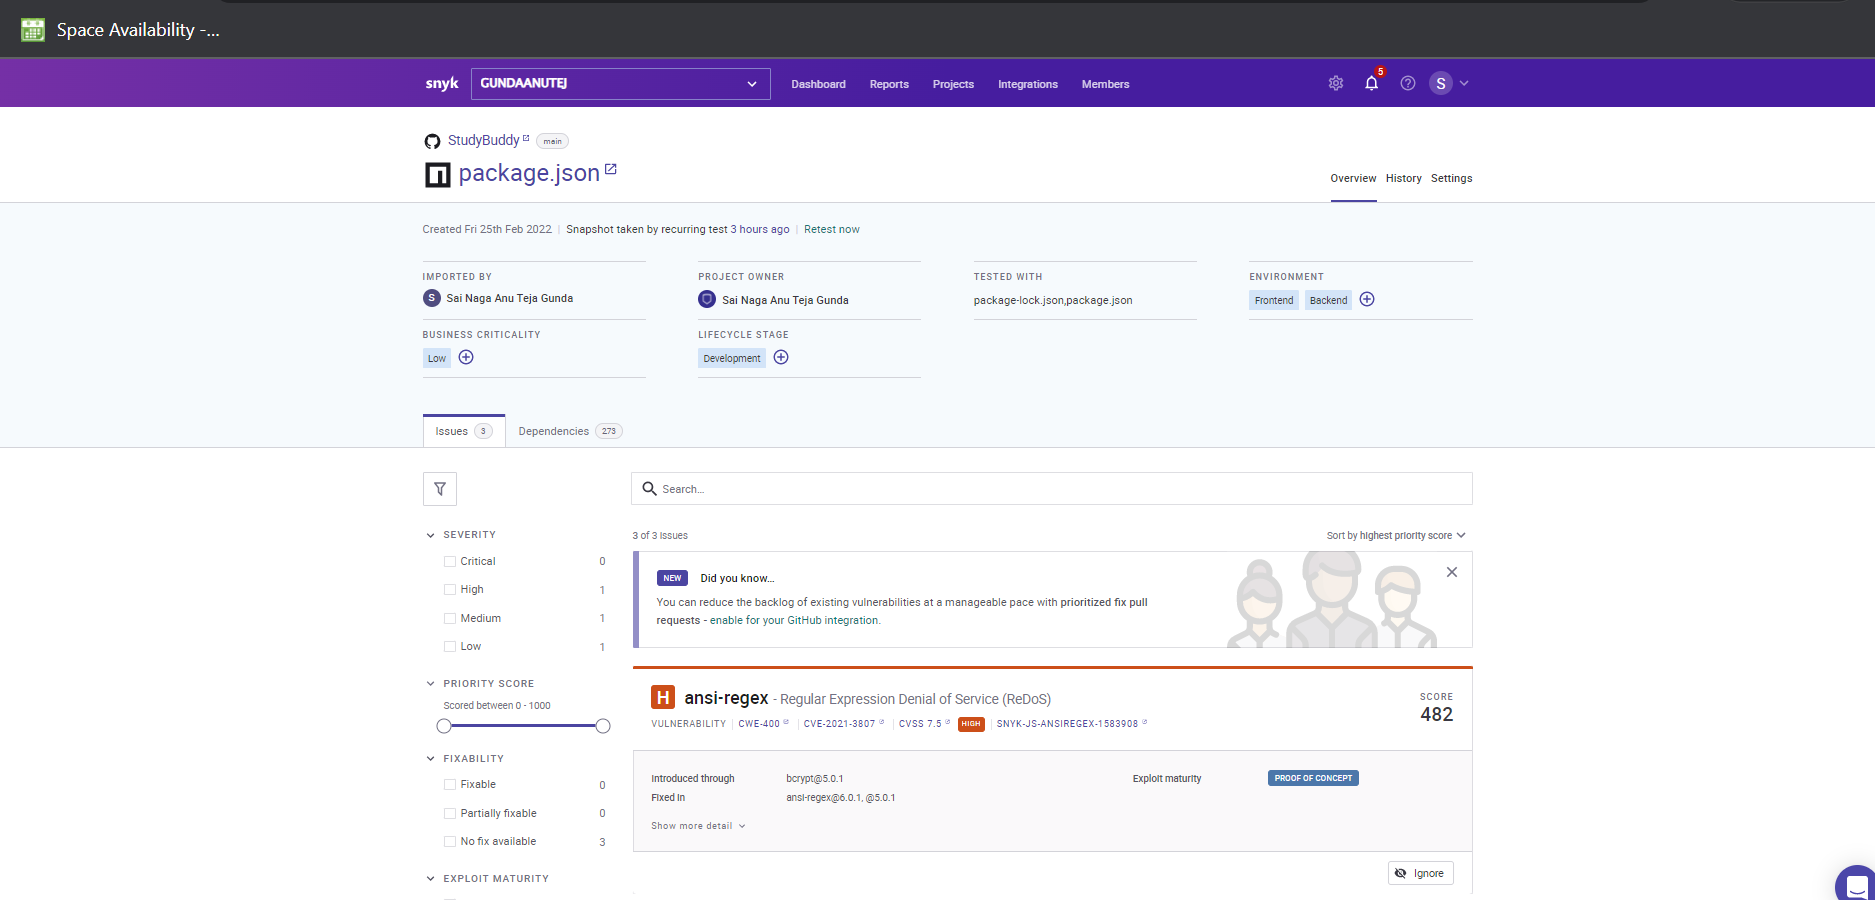The width and height of the screenshot is (1875, 900).
Task: Enable the No fix available filter
Action: click(450, 841)
